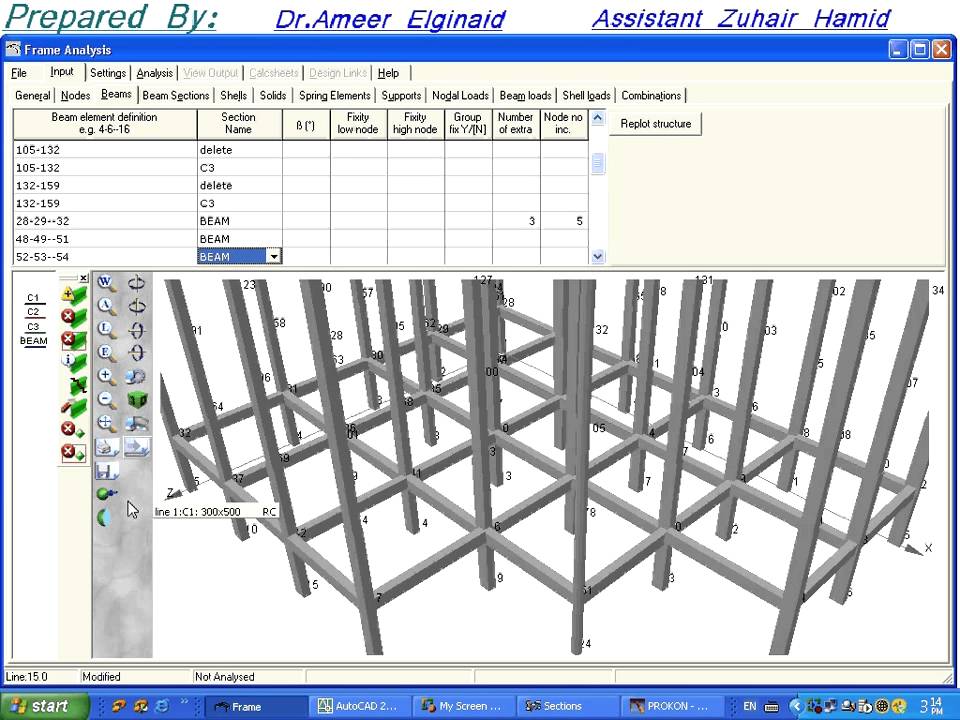The height and width of the screenshot is (720, 960).
Task: Open the Analysis menu
Action: click(x=154, y=73)
